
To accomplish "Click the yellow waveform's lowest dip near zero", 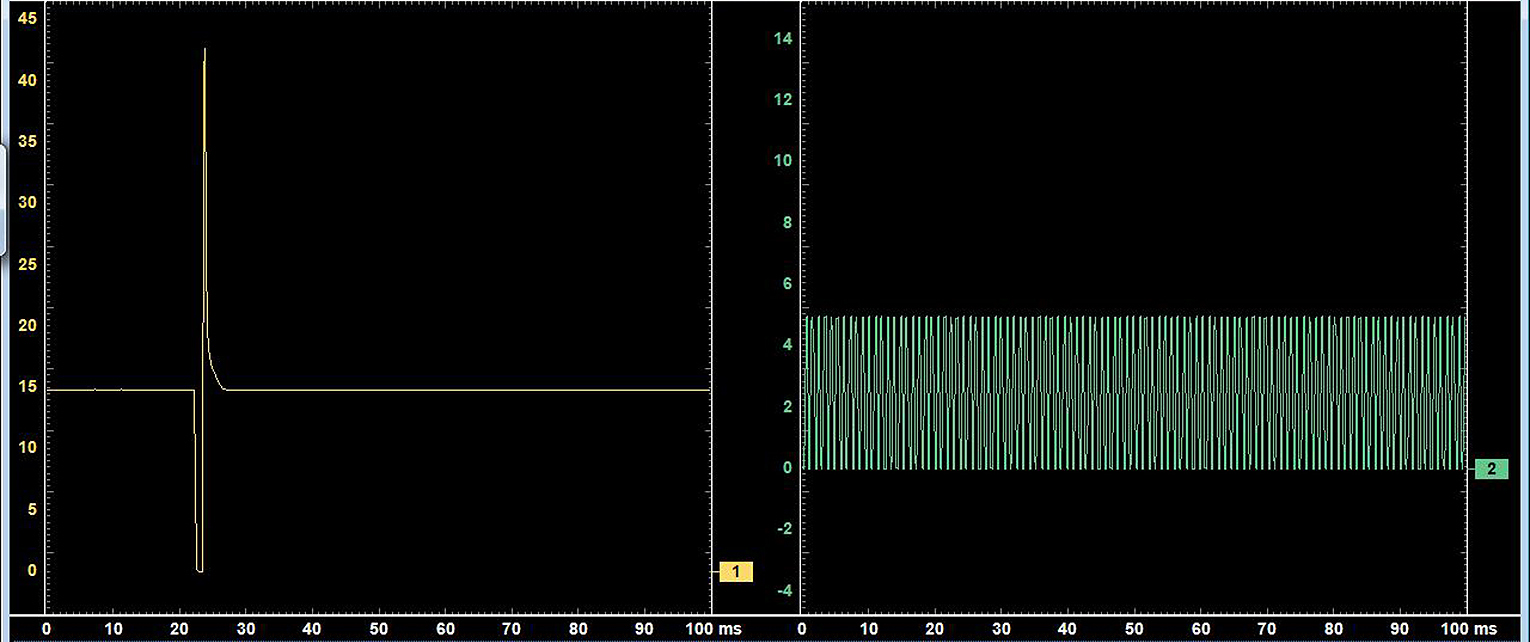I will pyautogui.click(x=200, y=570).
